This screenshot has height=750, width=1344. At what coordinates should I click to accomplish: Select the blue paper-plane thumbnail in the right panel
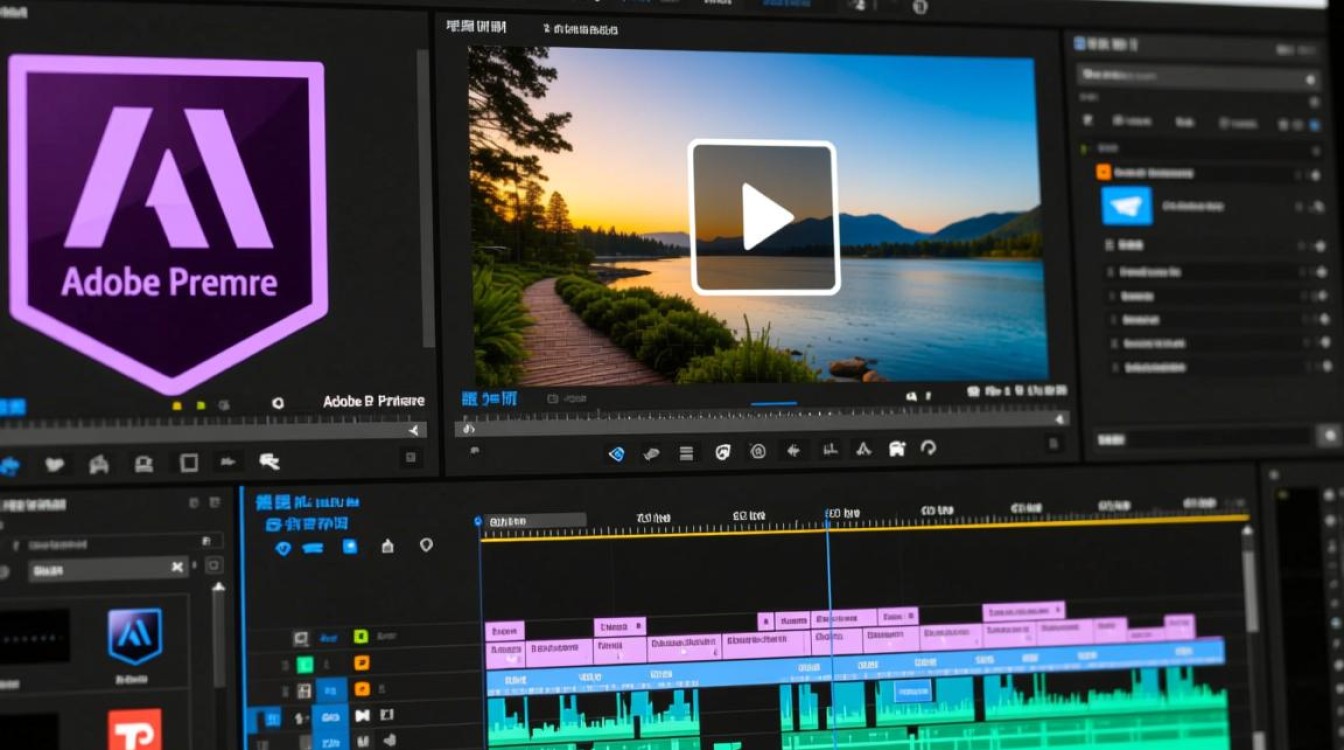(x=1127, y=205)
